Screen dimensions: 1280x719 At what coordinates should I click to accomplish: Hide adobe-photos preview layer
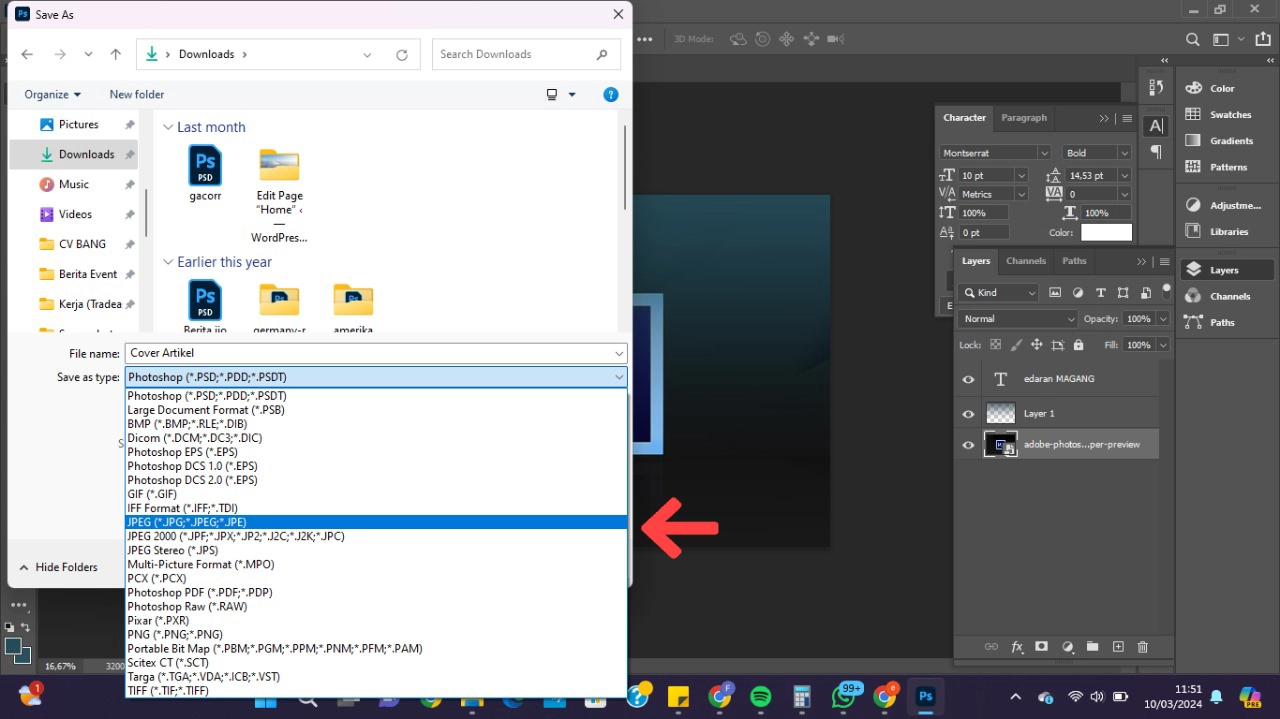(968, 446)
